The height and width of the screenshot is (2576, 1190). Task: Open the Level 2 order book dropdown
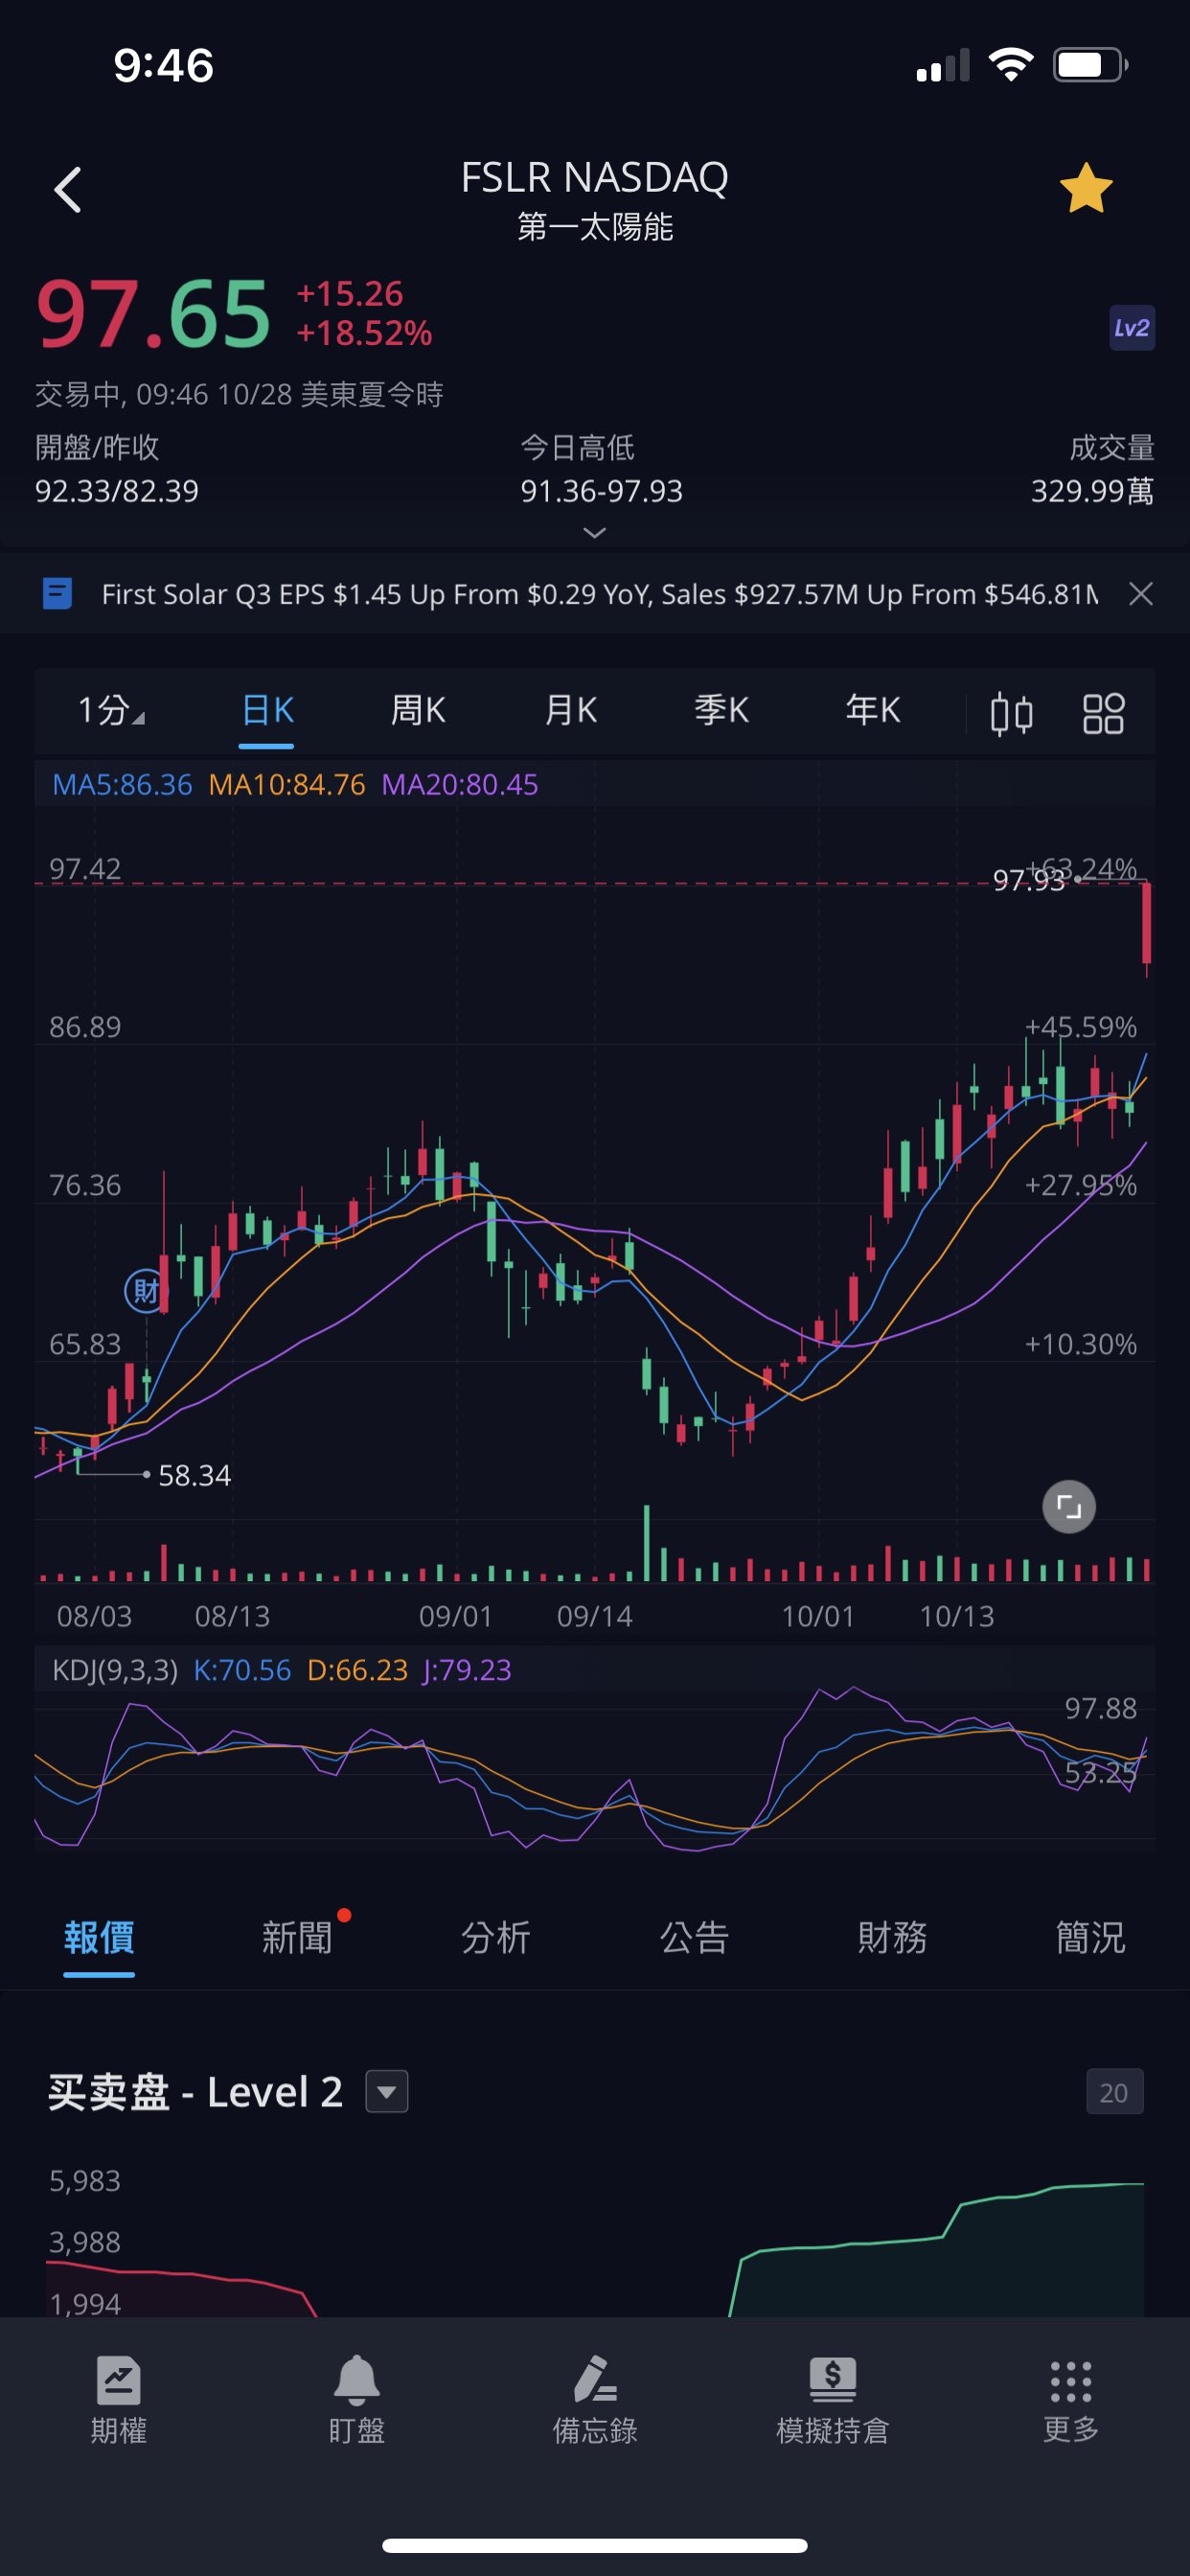pos(387,2091)
